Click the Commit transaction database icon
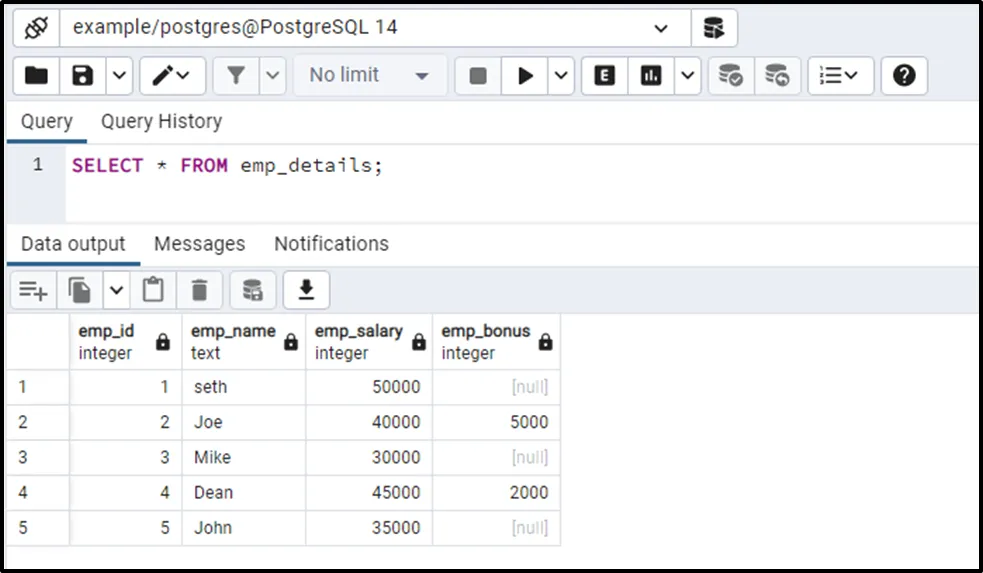 731,76
